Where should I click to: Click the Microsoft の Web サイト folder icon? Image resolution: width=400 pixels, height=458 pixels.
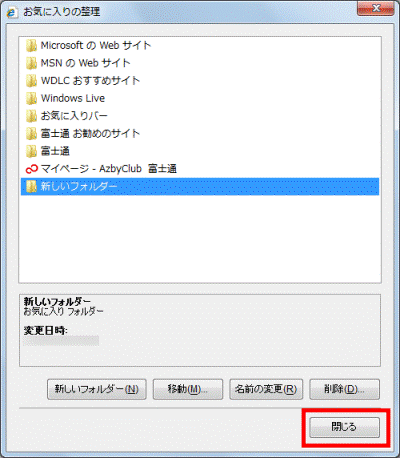coord(31,45)
